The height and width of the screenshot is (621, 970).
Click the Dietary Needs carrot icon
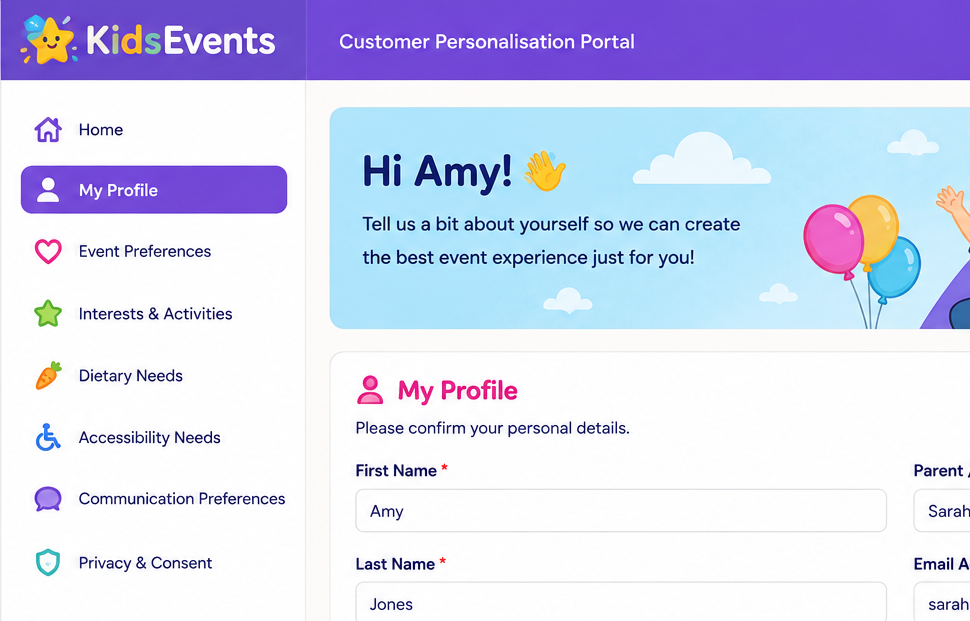tap(48, 375)
